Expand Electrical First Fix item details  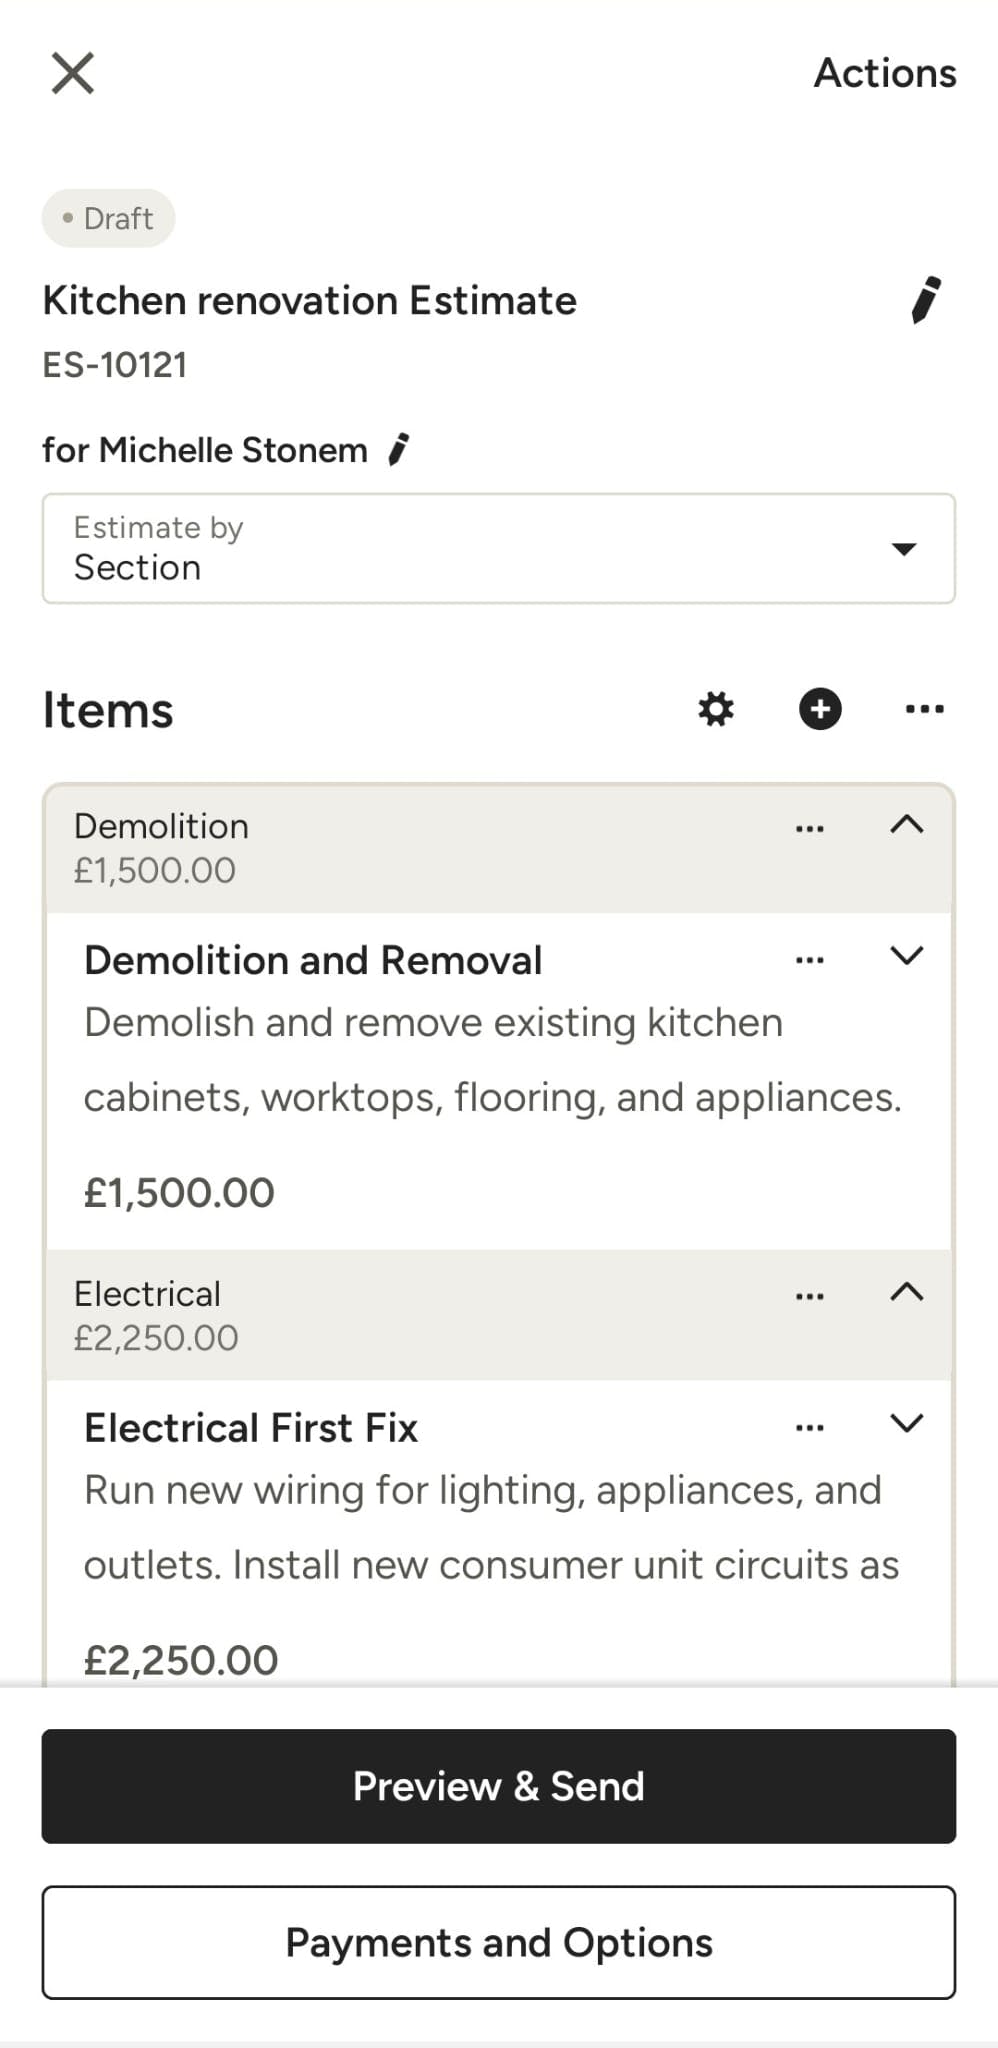tap(906, 1423)
